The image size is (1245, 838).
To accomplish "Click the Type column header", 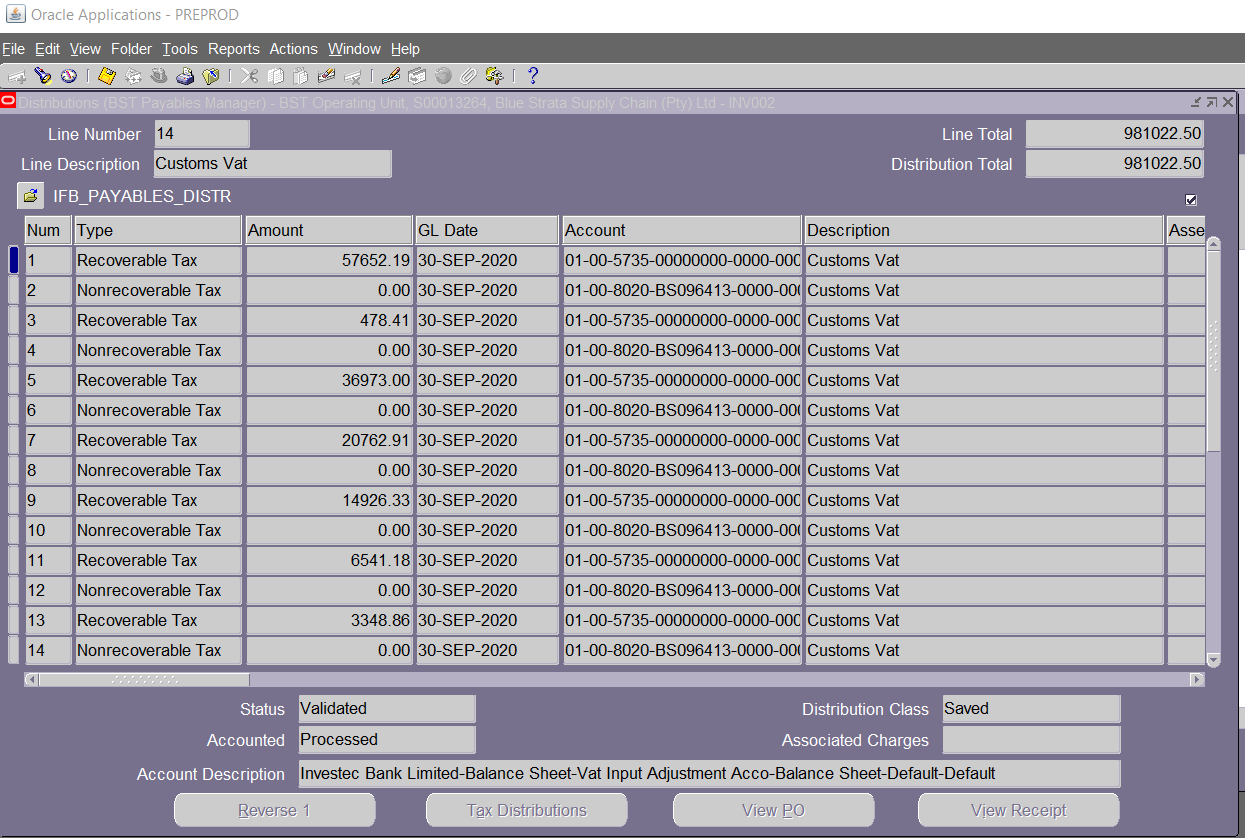I will pos(158,230).
